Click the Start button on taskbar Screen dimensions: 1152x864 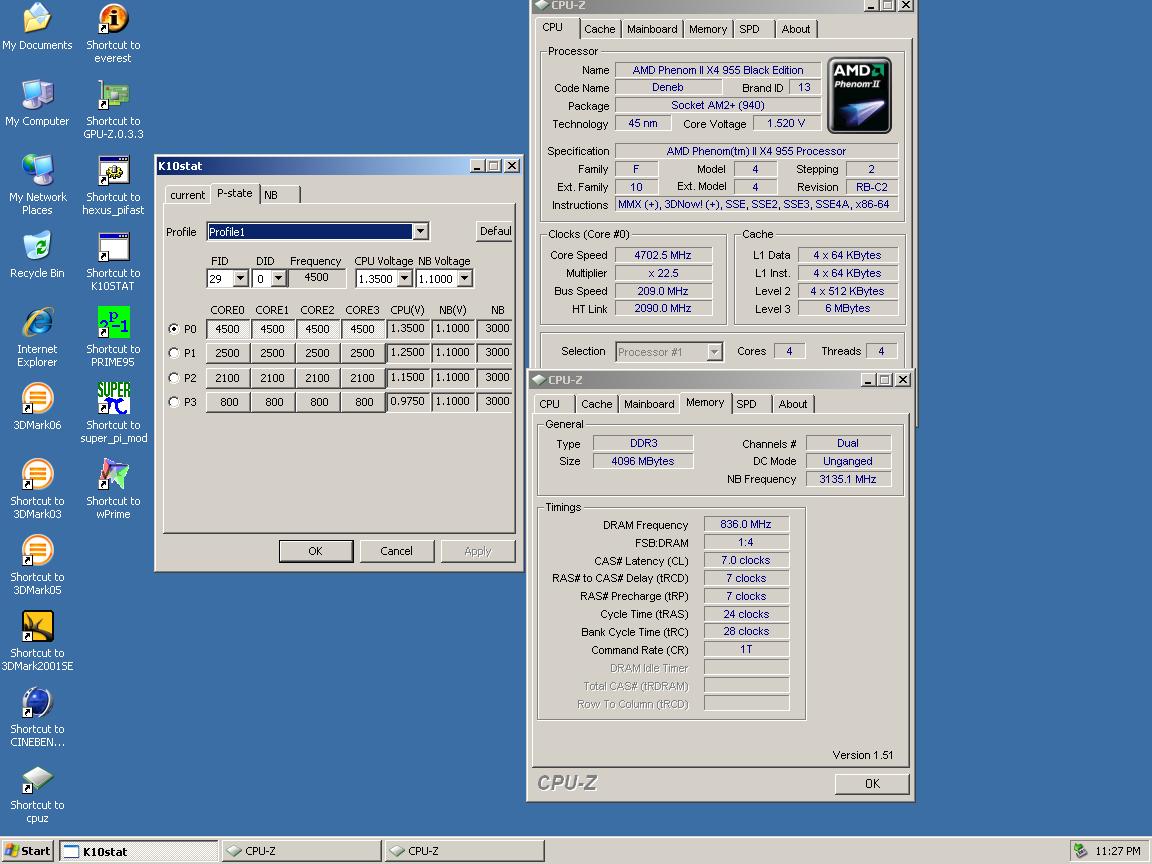coord(28,851)
